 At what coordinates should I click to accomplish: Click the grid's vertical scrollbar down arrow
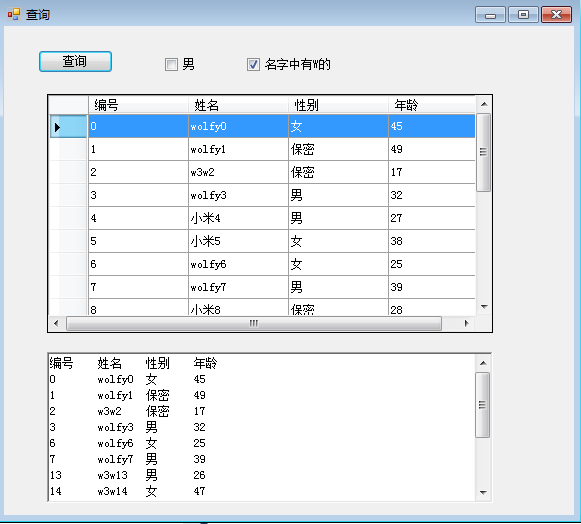pos(484,307)
